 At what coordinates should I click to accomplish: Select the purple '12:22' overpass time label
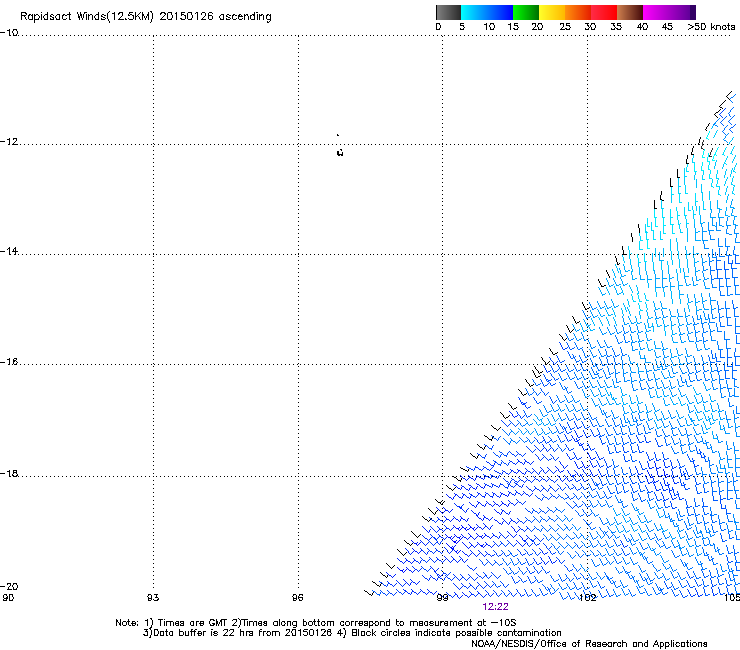(x=496, y=607)
